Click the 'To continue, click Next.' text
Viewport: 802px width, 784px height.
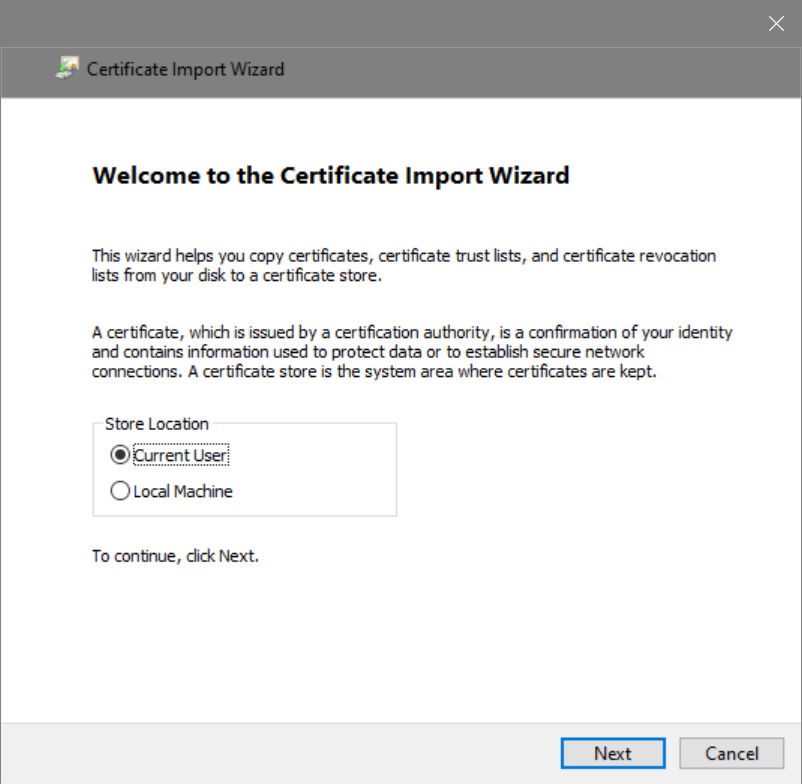coord(175,556)
